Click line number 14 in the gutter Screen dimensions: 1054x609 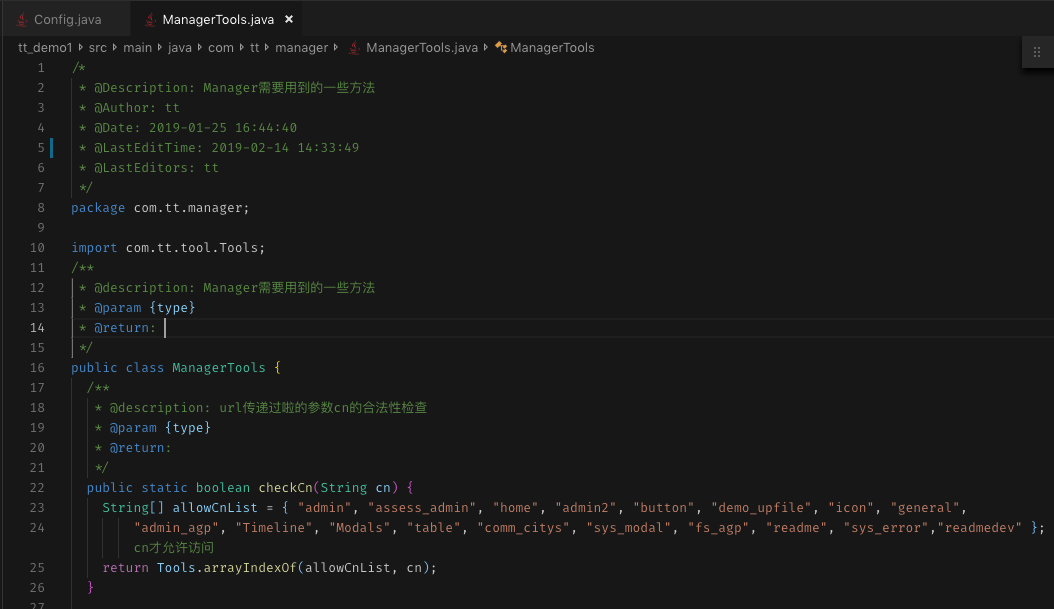(x=37, y=327)
